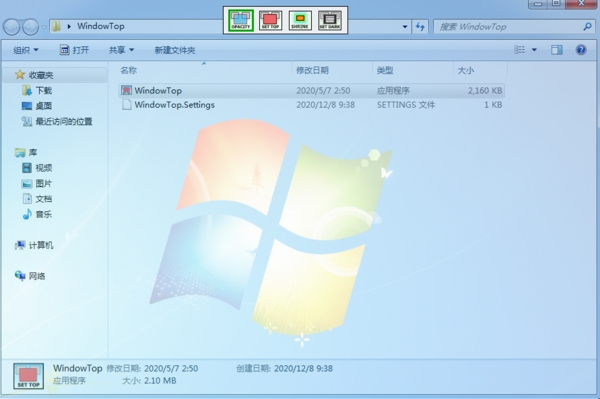Viewport: 600px width, 399px height.
Task: Refresh the folder with the refresh button
Action: click(420, 27)
